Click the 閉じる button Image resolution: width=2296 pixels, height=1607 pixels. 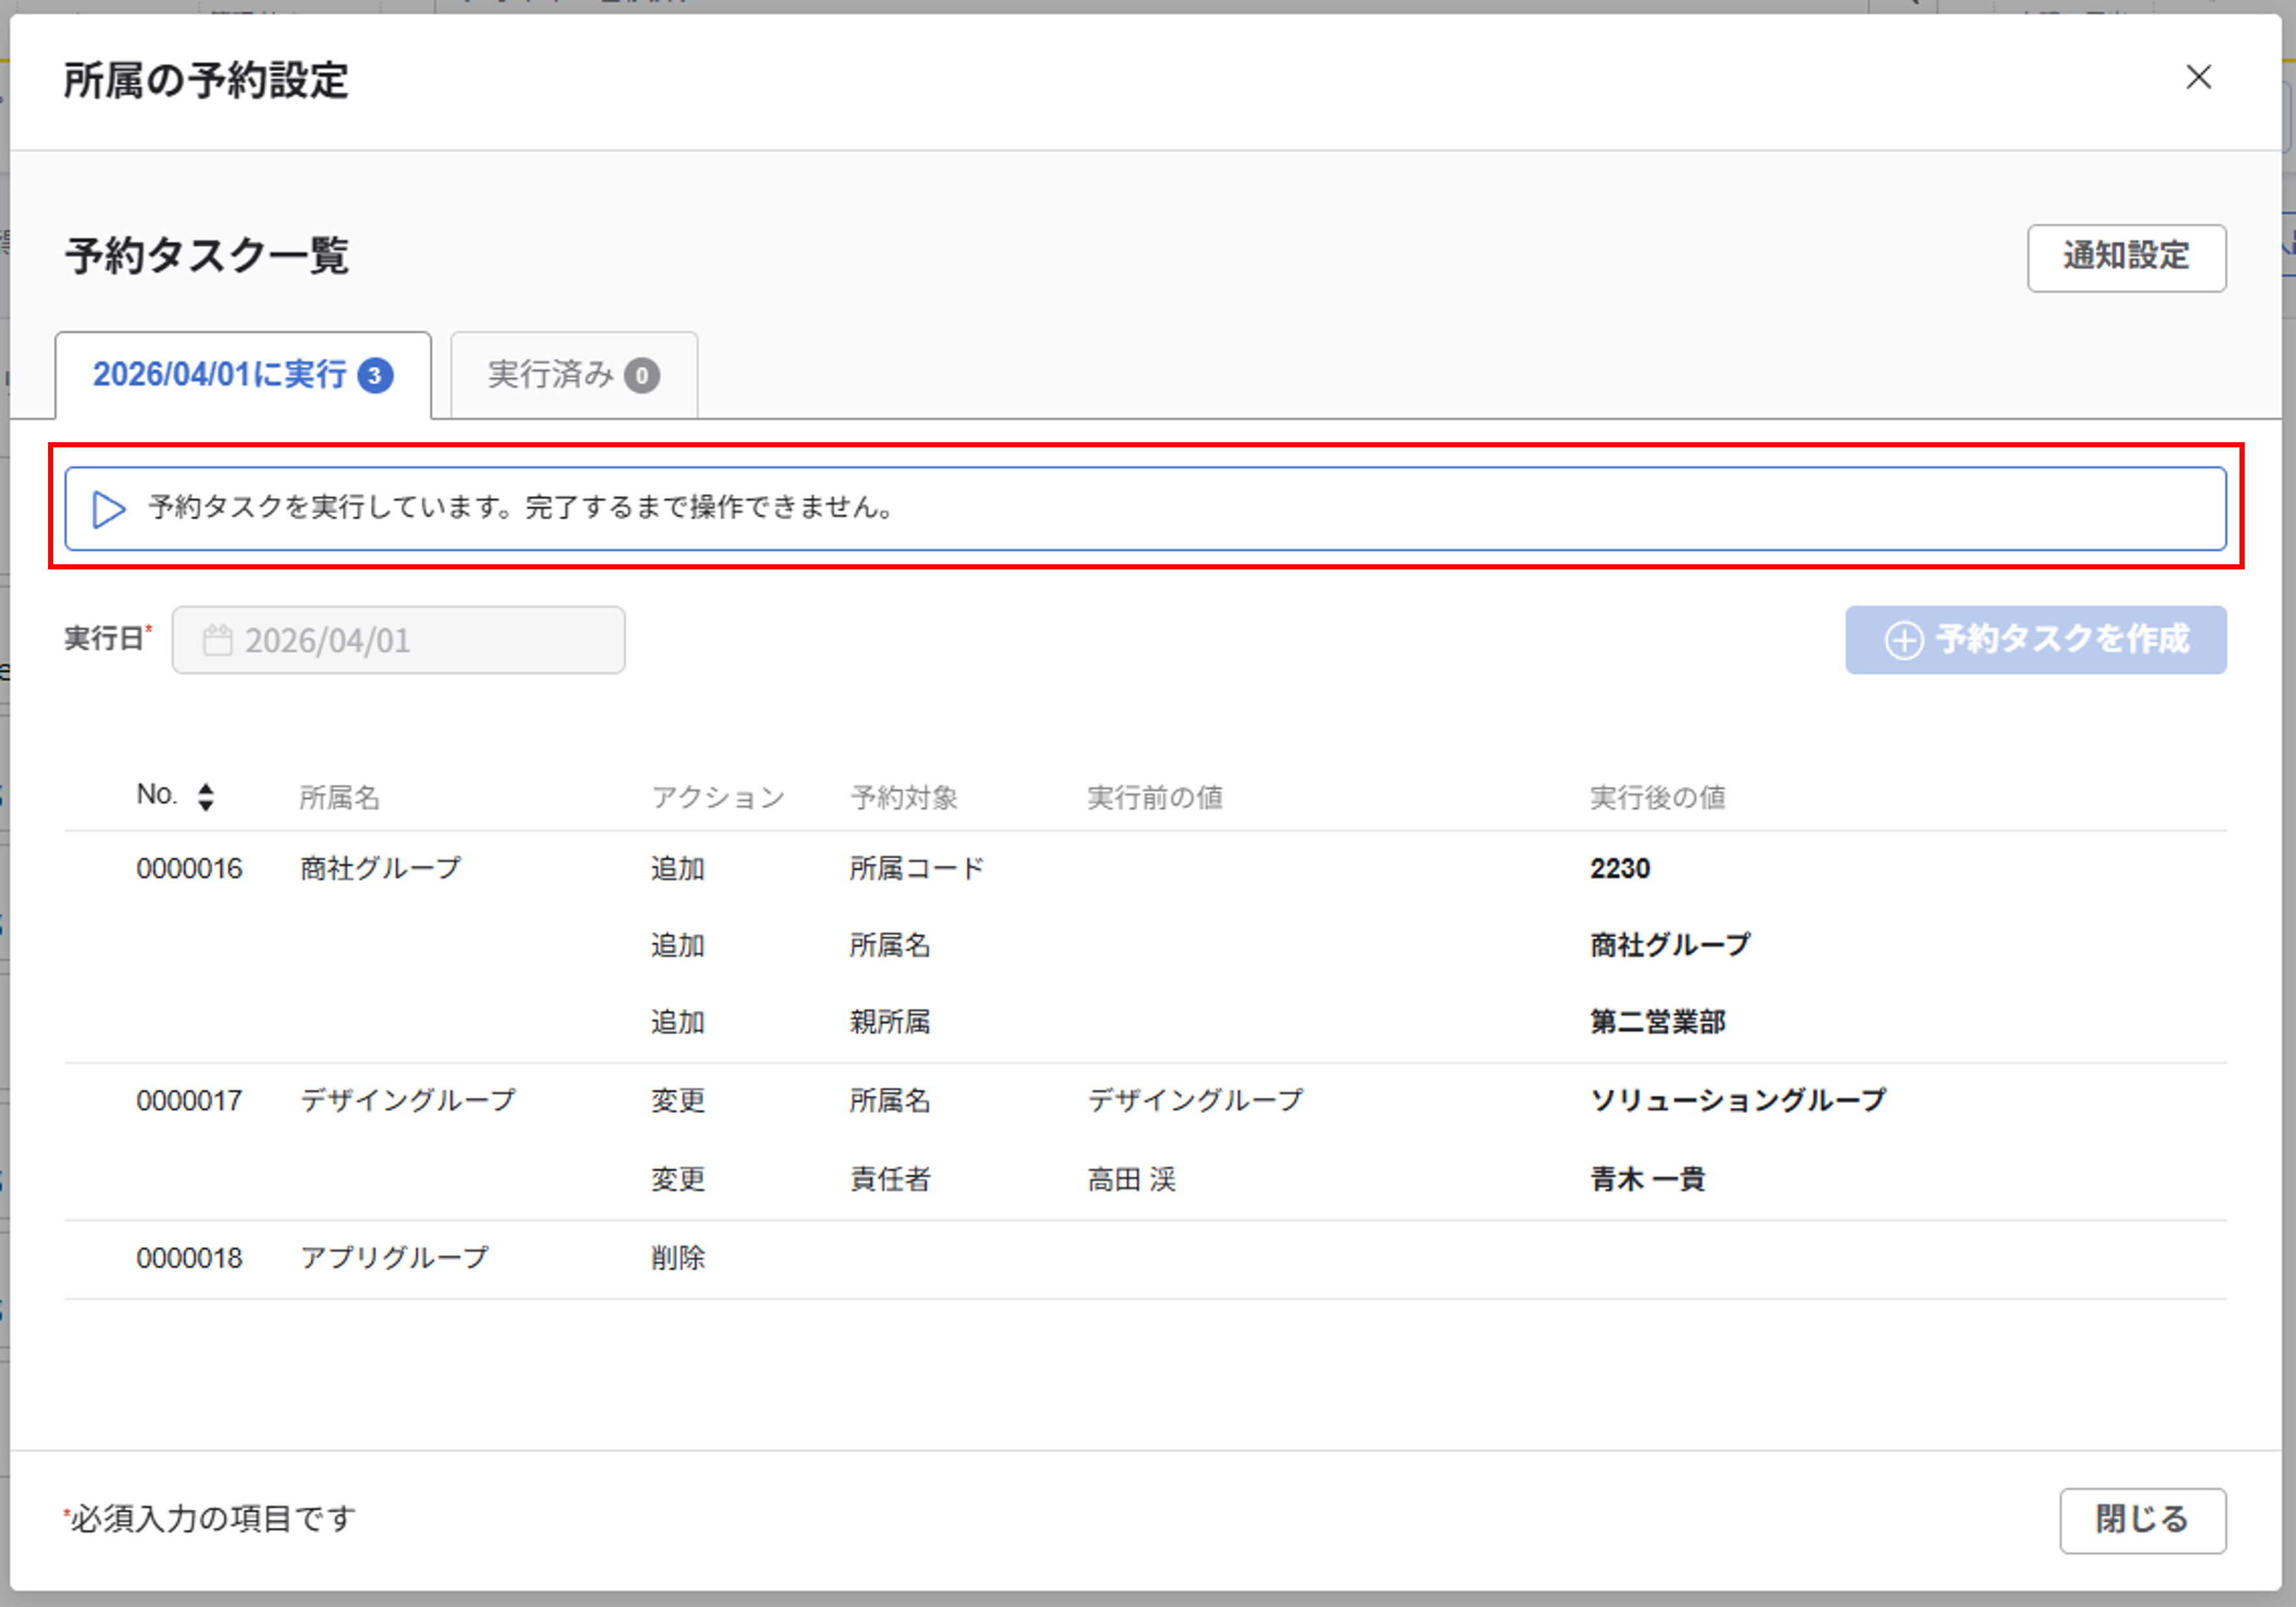click(x=2141, y=1519)
